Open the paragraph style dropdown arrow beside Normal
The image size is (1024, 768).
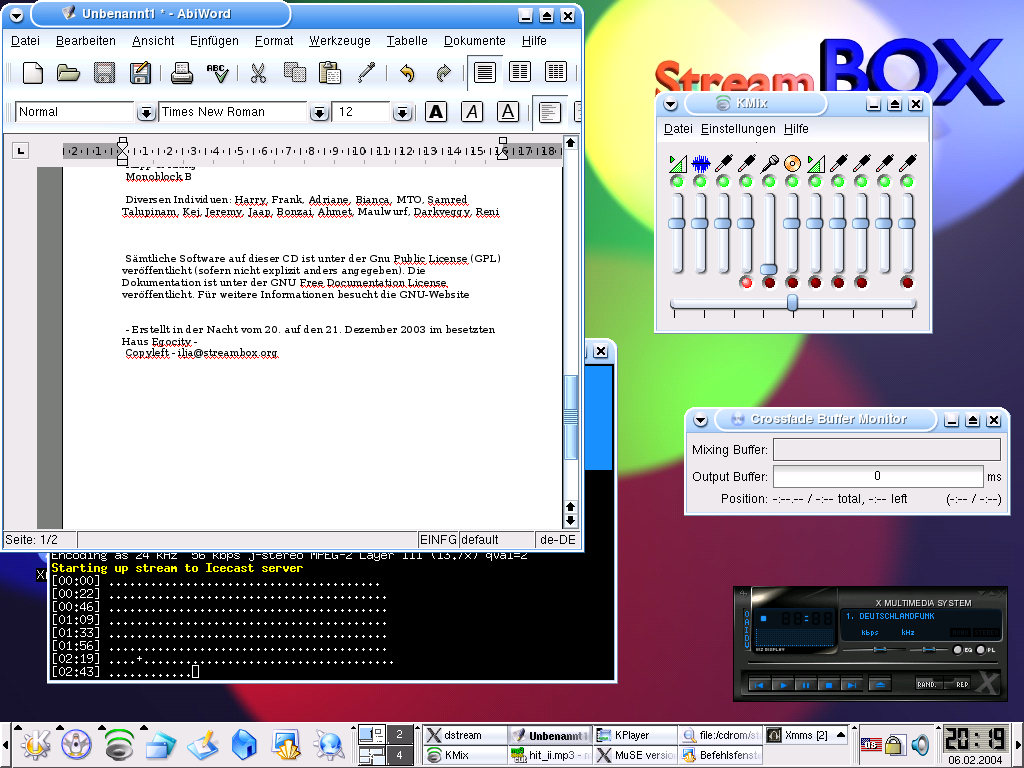146,113
